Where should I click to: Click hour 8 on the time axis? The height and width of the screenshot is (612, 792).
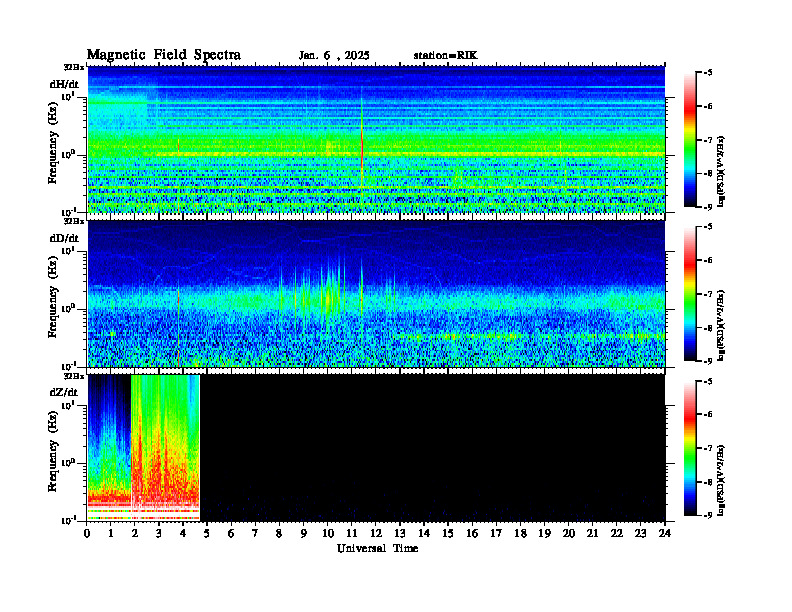[x=279, y=534]
